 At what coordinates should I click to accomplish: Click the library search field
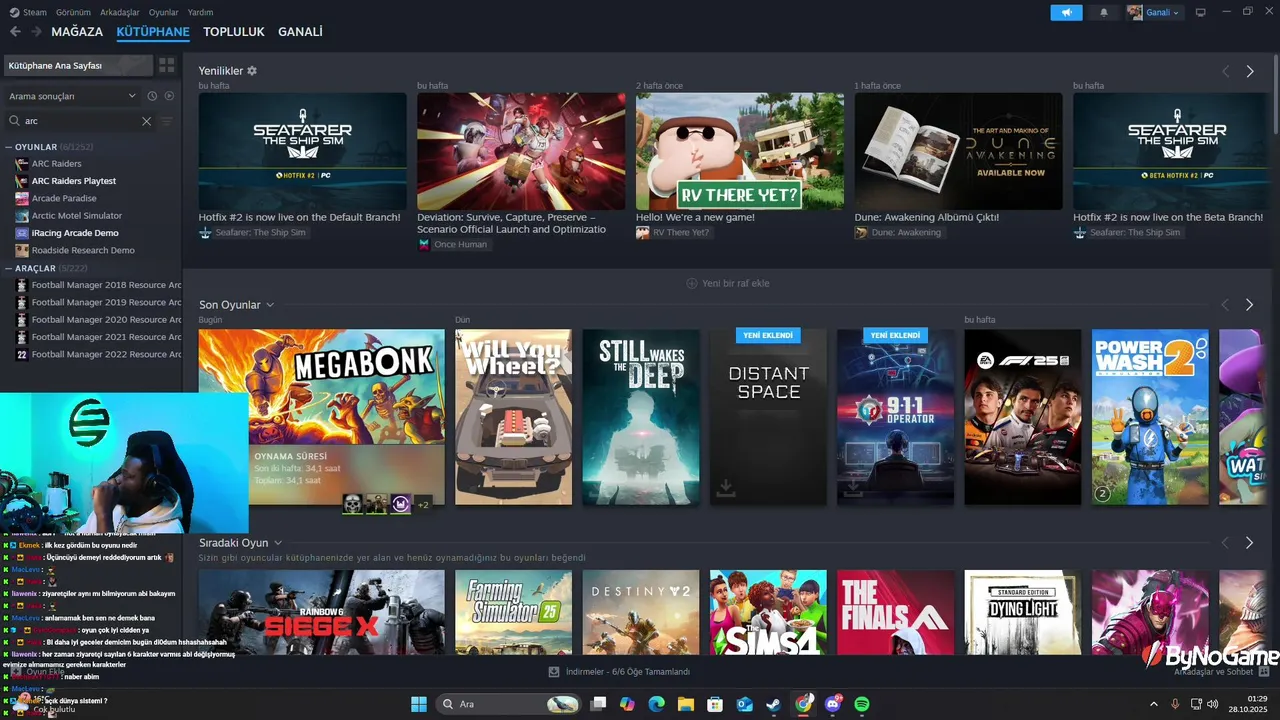[80, 121]
